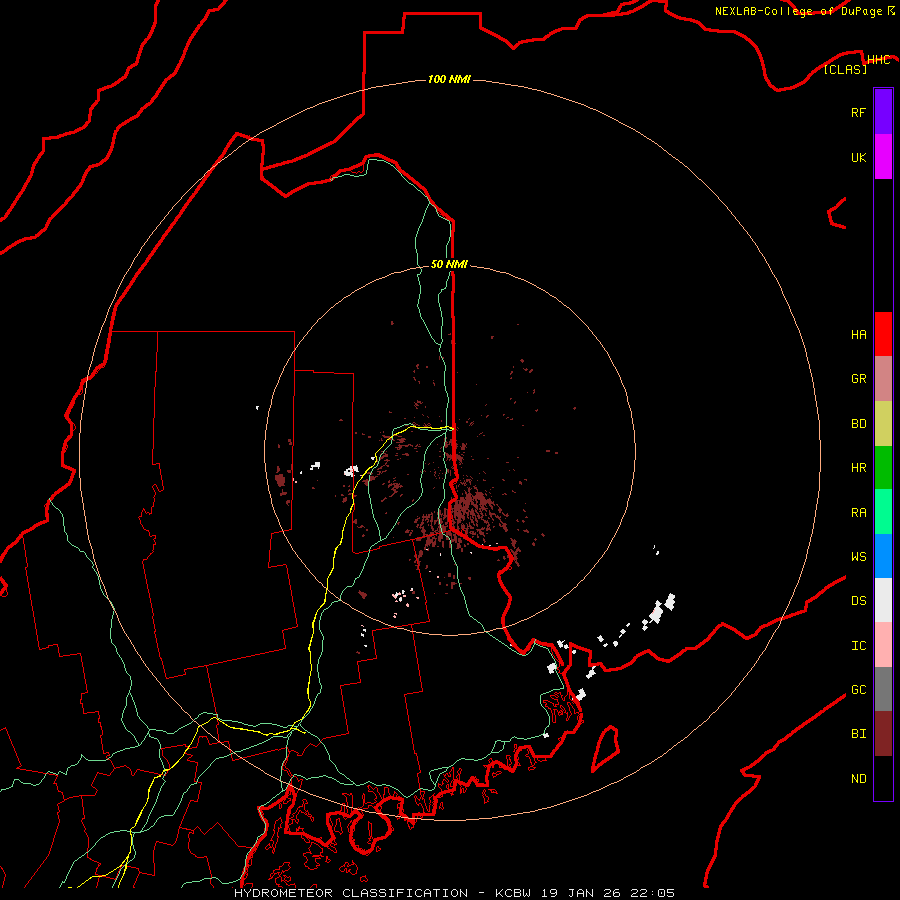Click the RA light green legend swatch
900x900 pixels.
[883, 512]
